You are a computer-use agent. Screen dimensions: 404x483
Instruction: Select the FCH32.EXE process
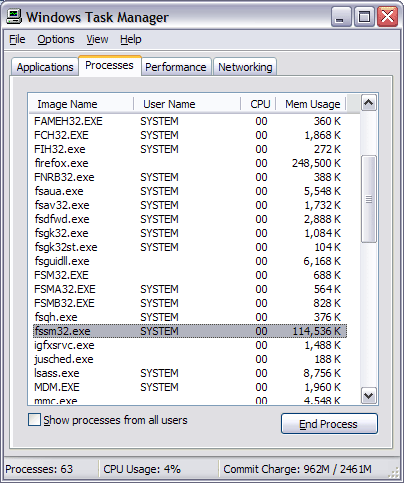190,135
